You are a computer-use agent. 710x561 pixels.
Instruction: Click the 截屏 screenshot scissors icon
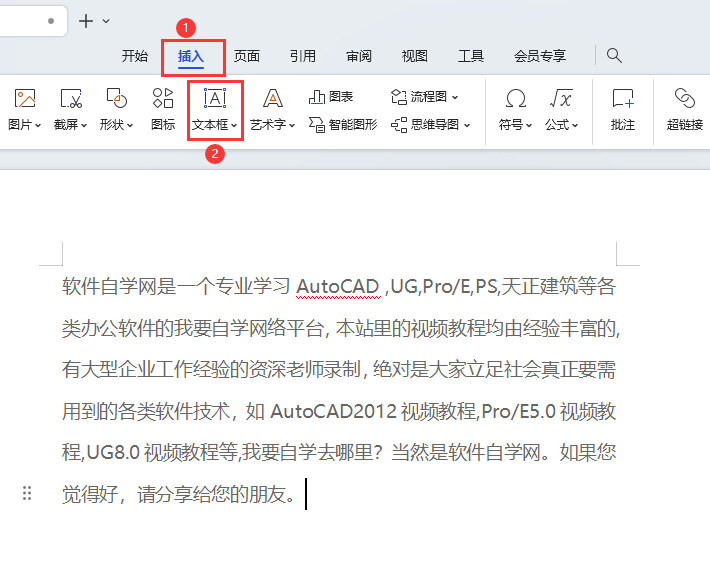(x=71, y=98)
